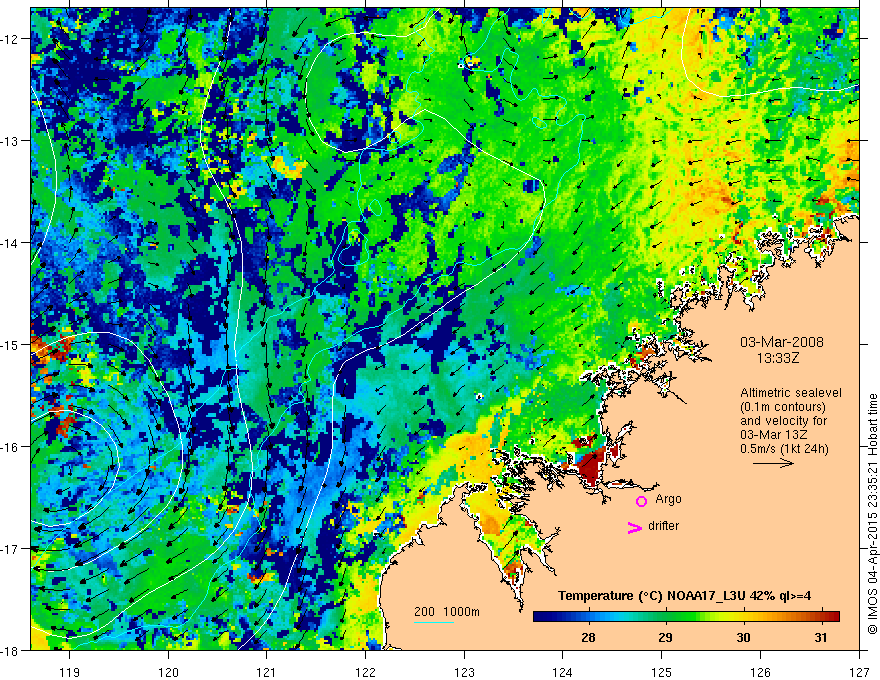Click longitude axis label 122
Viewport: 880px width, 680px height.
click(365, 672)
